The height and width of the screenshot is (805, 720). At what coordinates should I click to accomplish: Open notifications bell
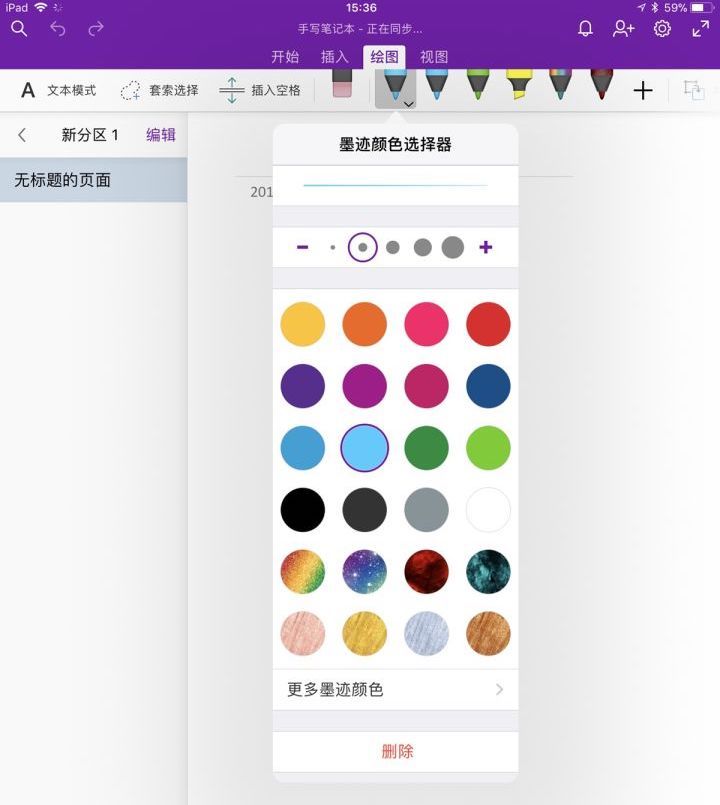point(585,29)
